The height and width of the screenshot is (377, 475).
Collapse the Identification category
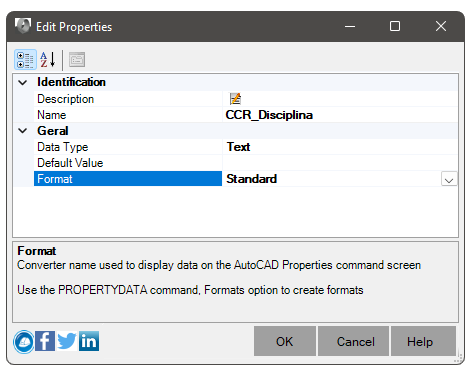pos(23,82)
